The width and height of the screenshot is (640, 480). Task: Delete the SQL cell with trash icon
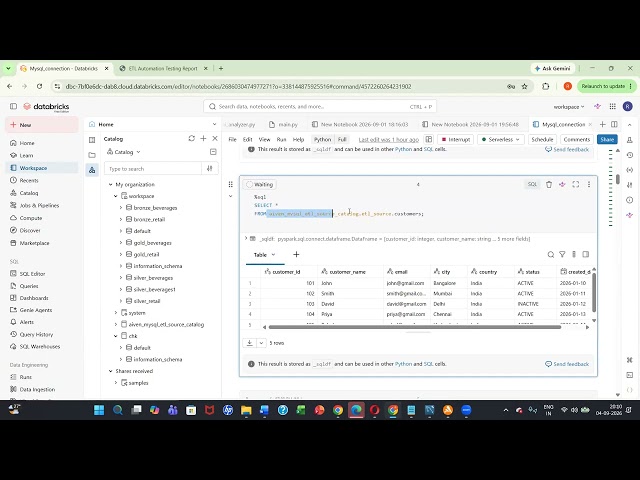[x=549, y=184]
